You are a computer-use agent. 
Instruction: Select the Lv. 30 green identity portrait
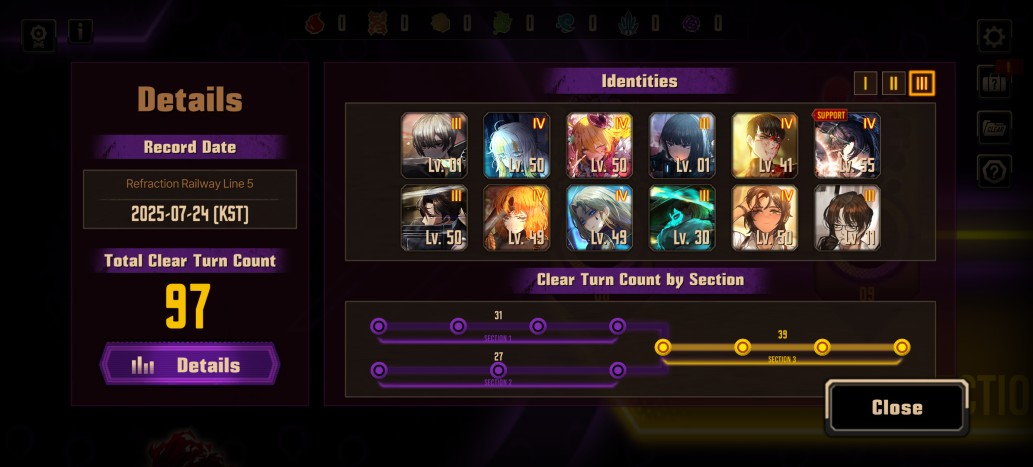pyautogui.click(x=682, y=217)
